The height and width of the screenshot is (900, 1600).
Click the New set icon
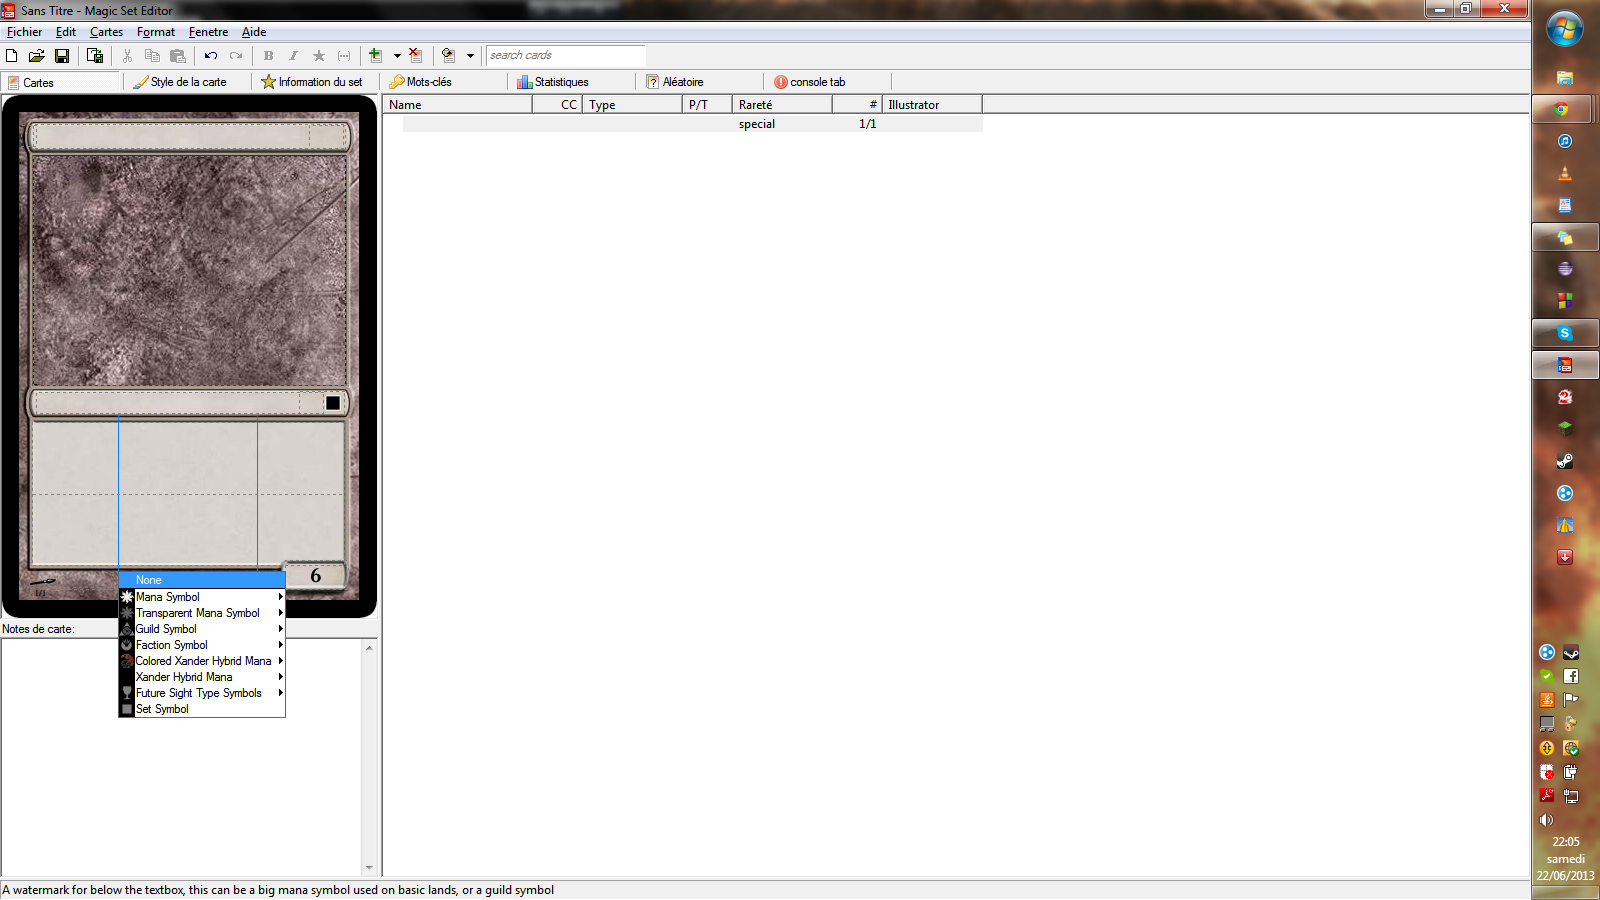click(x=12, y=56)
